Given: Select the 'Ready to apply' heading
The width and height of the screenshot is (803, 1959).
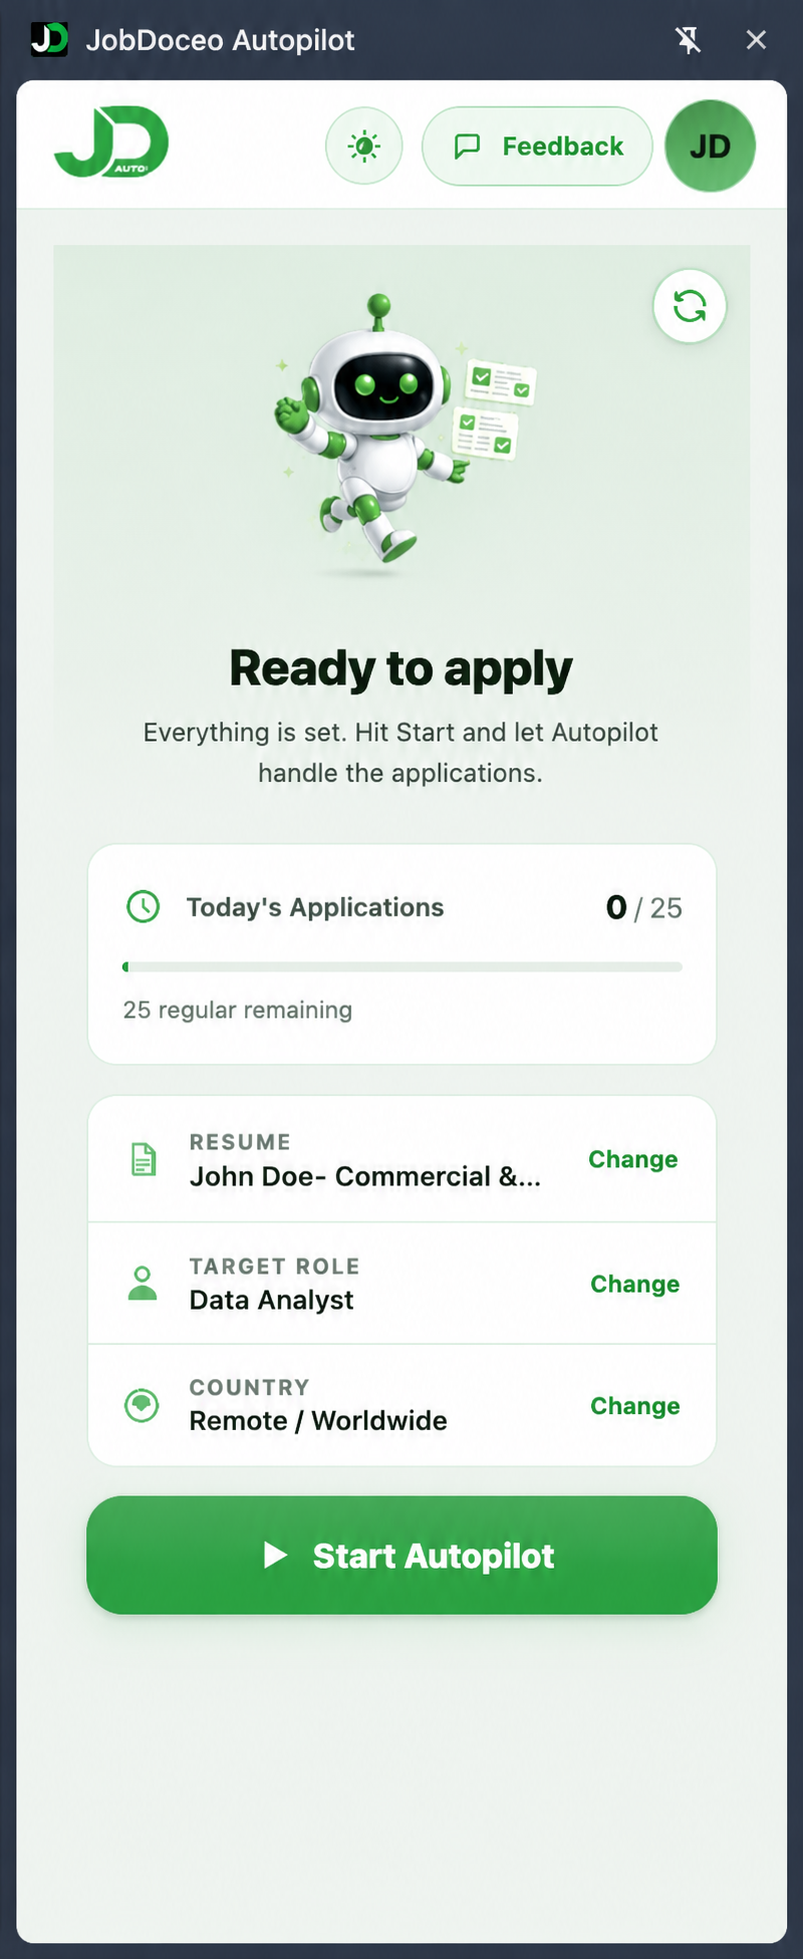Looking at the screenshot, I should point(401,668).
